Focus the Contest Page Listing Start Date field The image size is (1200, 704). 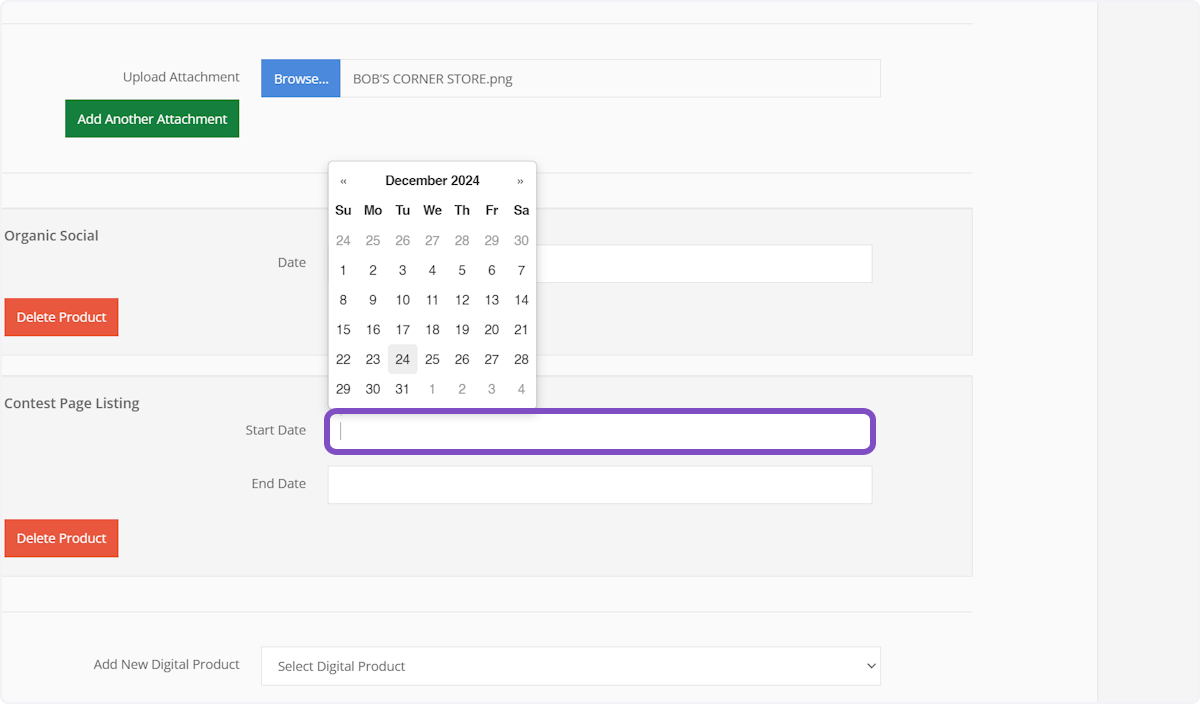[600, 431]
